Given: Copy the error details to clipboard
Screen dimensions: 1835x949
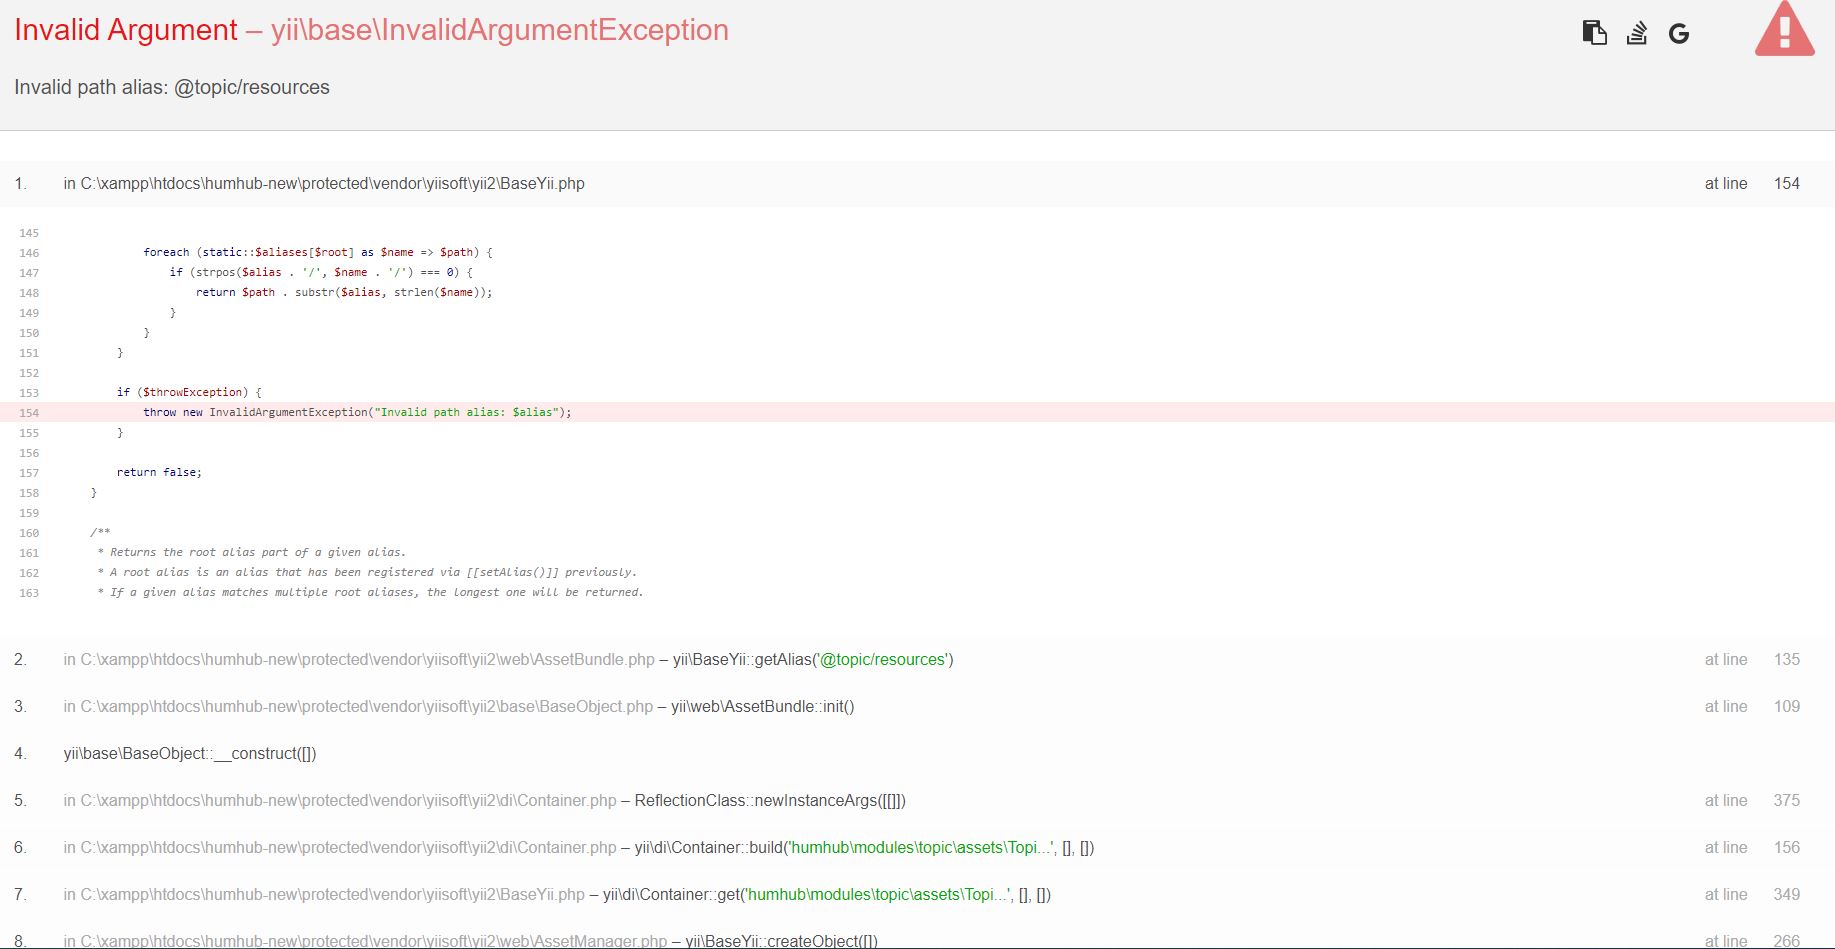Looking at the screenshot, I should point(1594,31).
